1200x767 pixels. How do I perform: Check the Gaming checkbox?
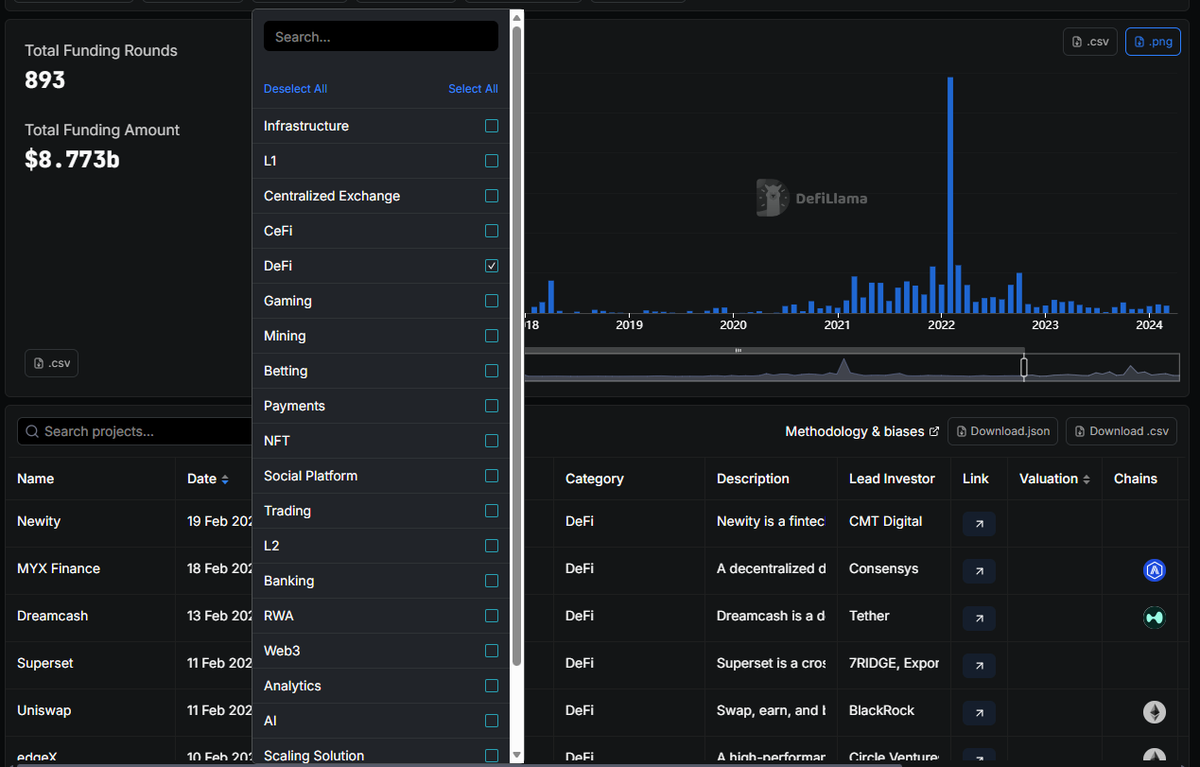click(x=491, y=301)
